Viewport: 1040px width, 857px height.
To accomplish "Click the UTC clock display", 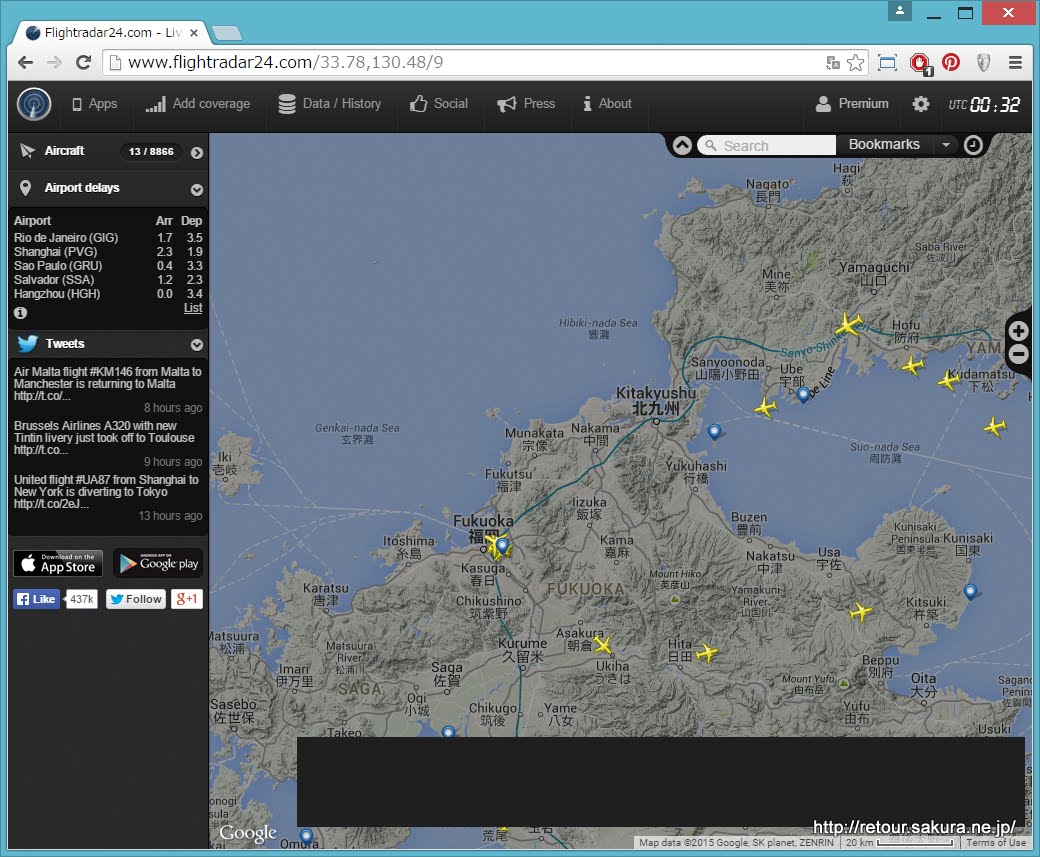I will (984, 104).
